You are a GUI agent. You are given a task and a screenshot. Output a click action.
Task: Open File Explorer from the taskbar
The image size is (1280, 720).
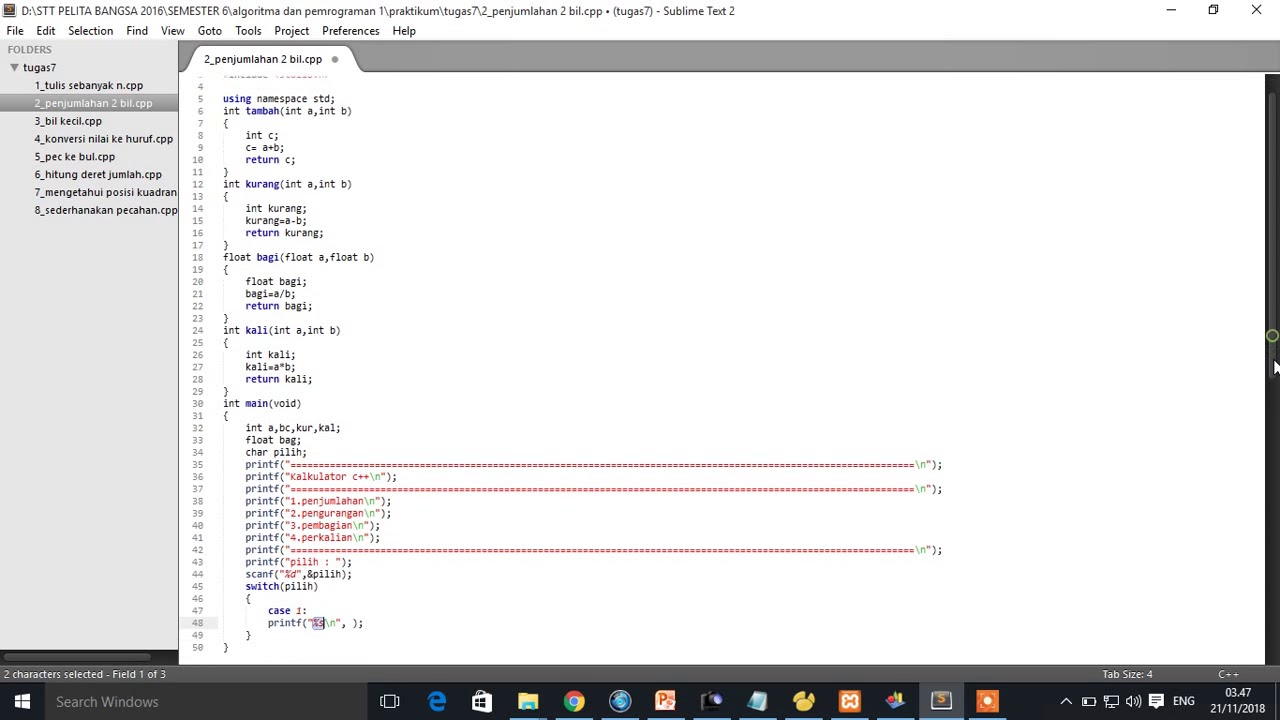528,701
